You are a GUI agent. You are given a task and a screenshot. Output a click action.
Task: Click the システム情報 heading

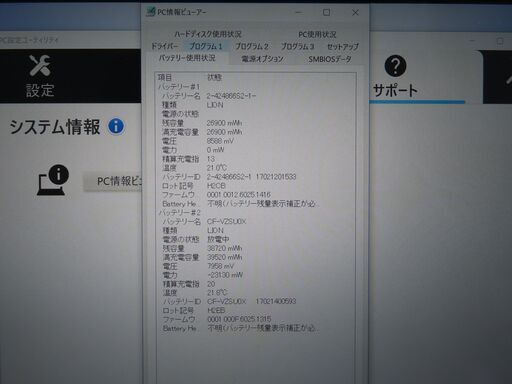[x=55, y=127]
